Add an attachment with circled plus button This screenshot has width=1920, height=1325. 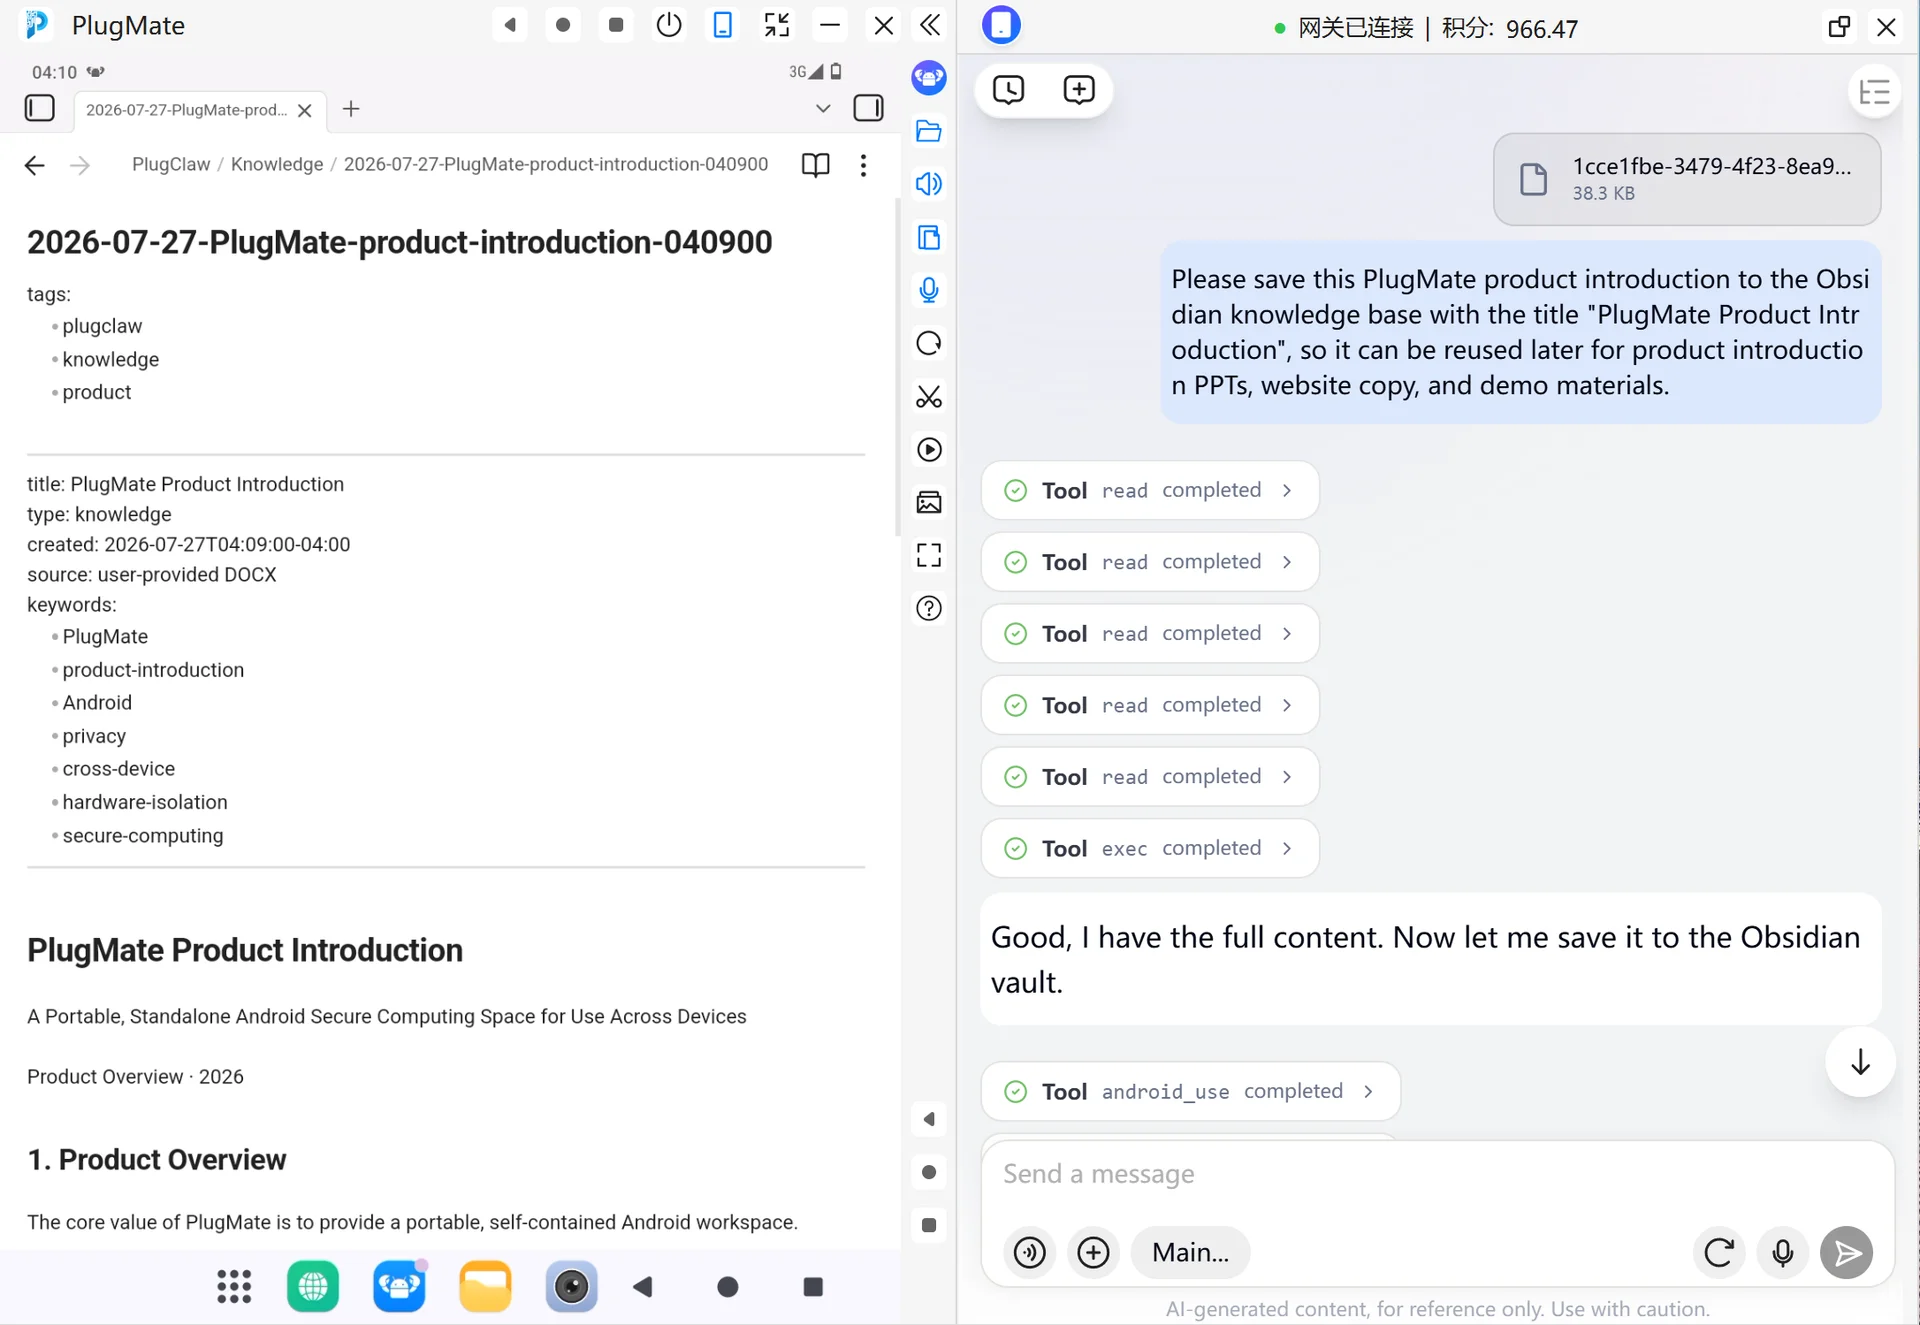pyautogui.click(x=1093, y=1252)
